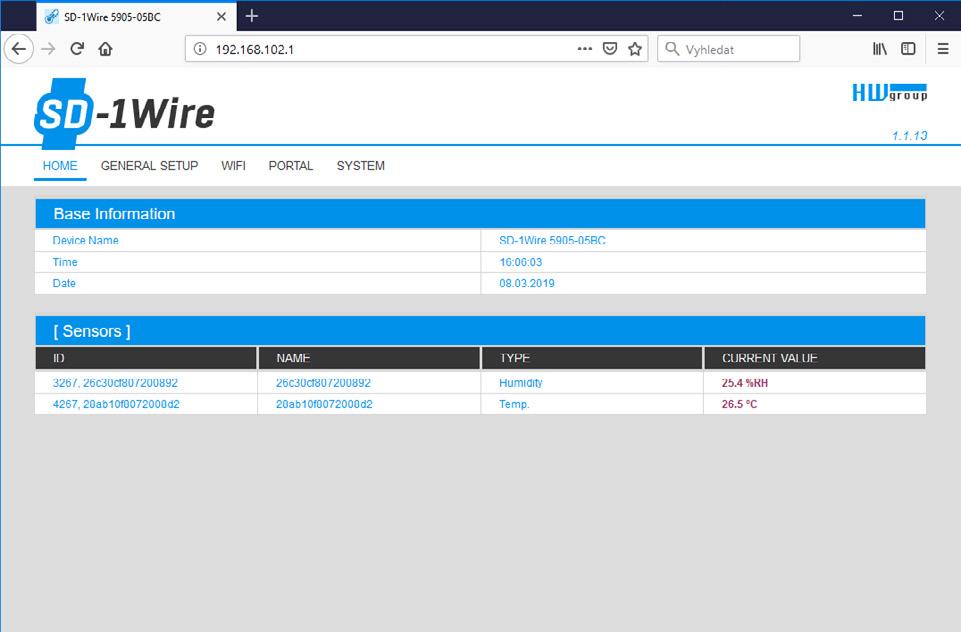Close the SD-1Wire 5905-05BC tab
Screen dimensions: 961x632
tap(221, 17)
